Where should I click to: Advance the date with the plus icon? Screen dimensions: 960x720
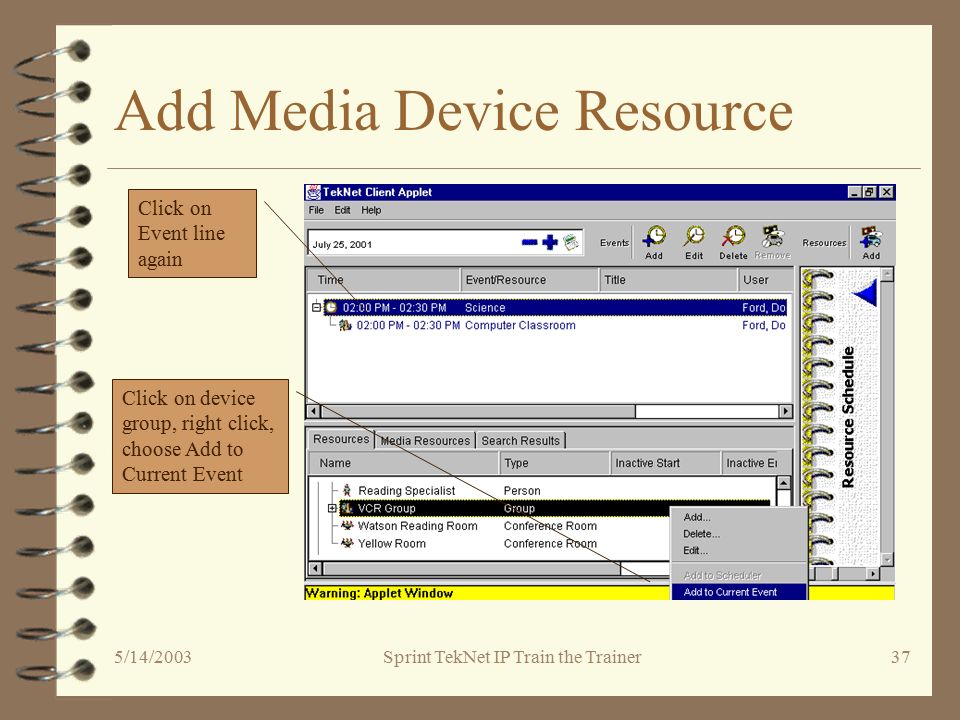pyautogui.click(x=550, y=242)
